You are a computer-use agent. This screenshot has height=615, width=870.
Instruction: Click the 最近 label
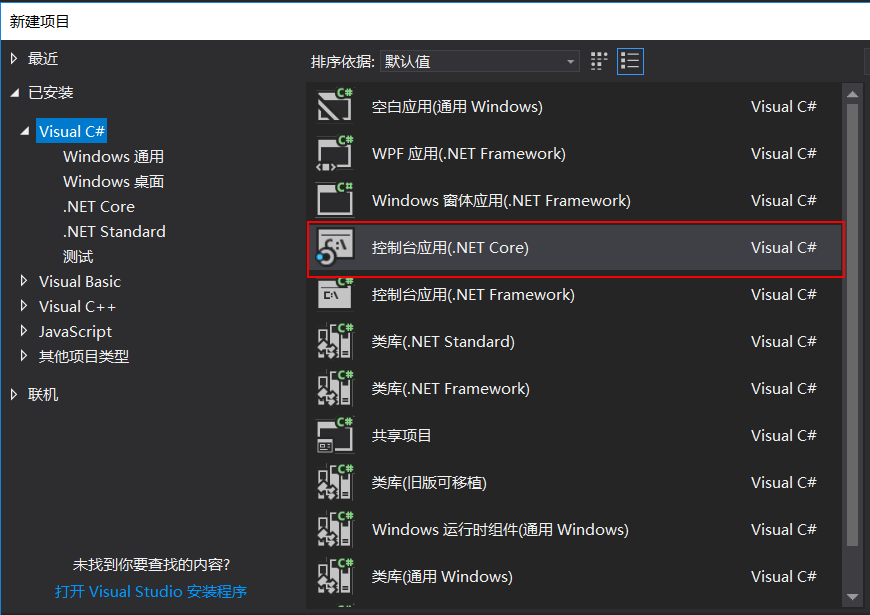pyautogui.click(x=43, y=59)
